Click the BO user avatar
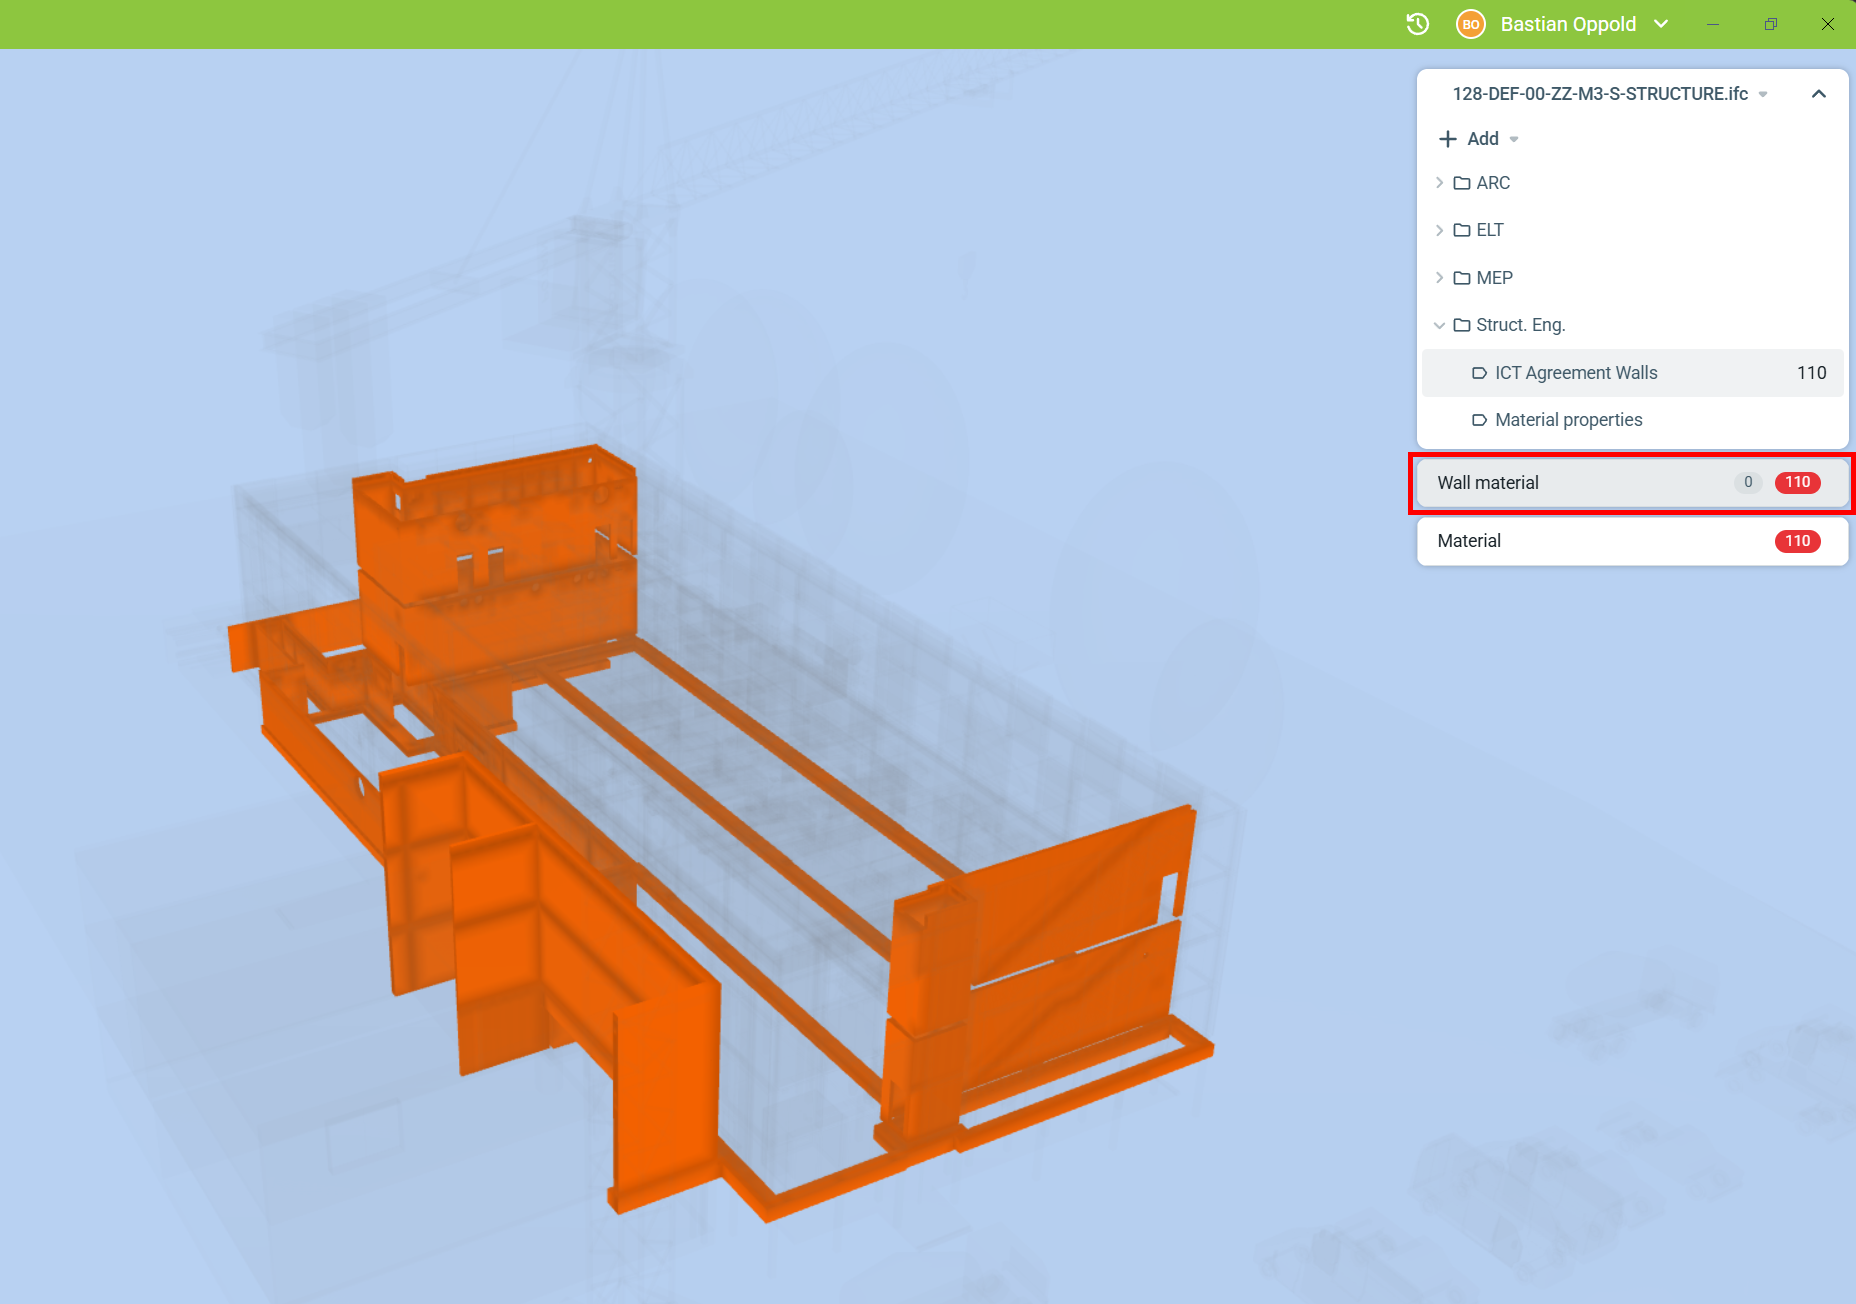This screenshot has width=1856, height=1304. (x=1470, y=24)
